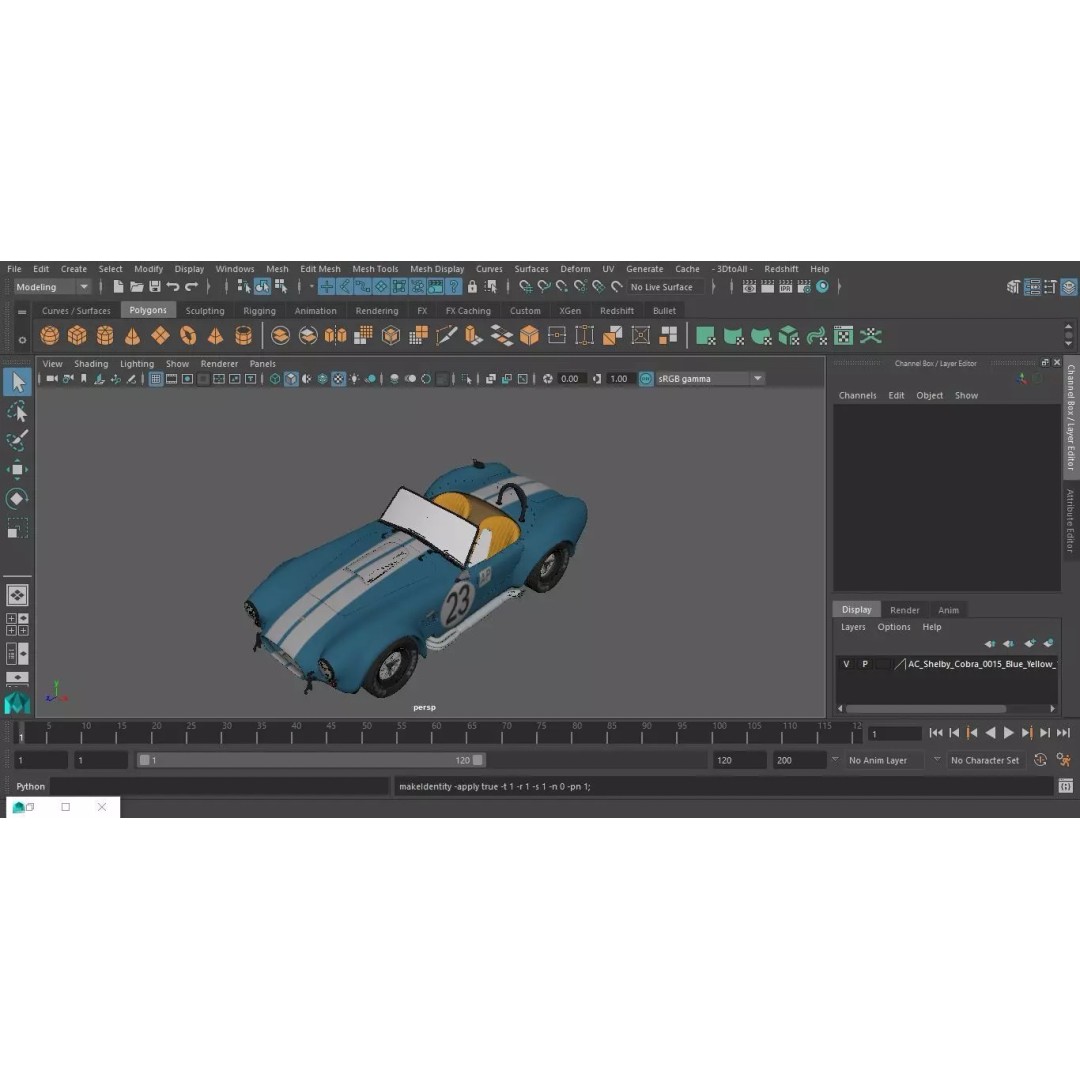Open the Mesh Tools menu
This screenshot has height=1080, width=1080.
pyautogui.click(x=375, y=269)
